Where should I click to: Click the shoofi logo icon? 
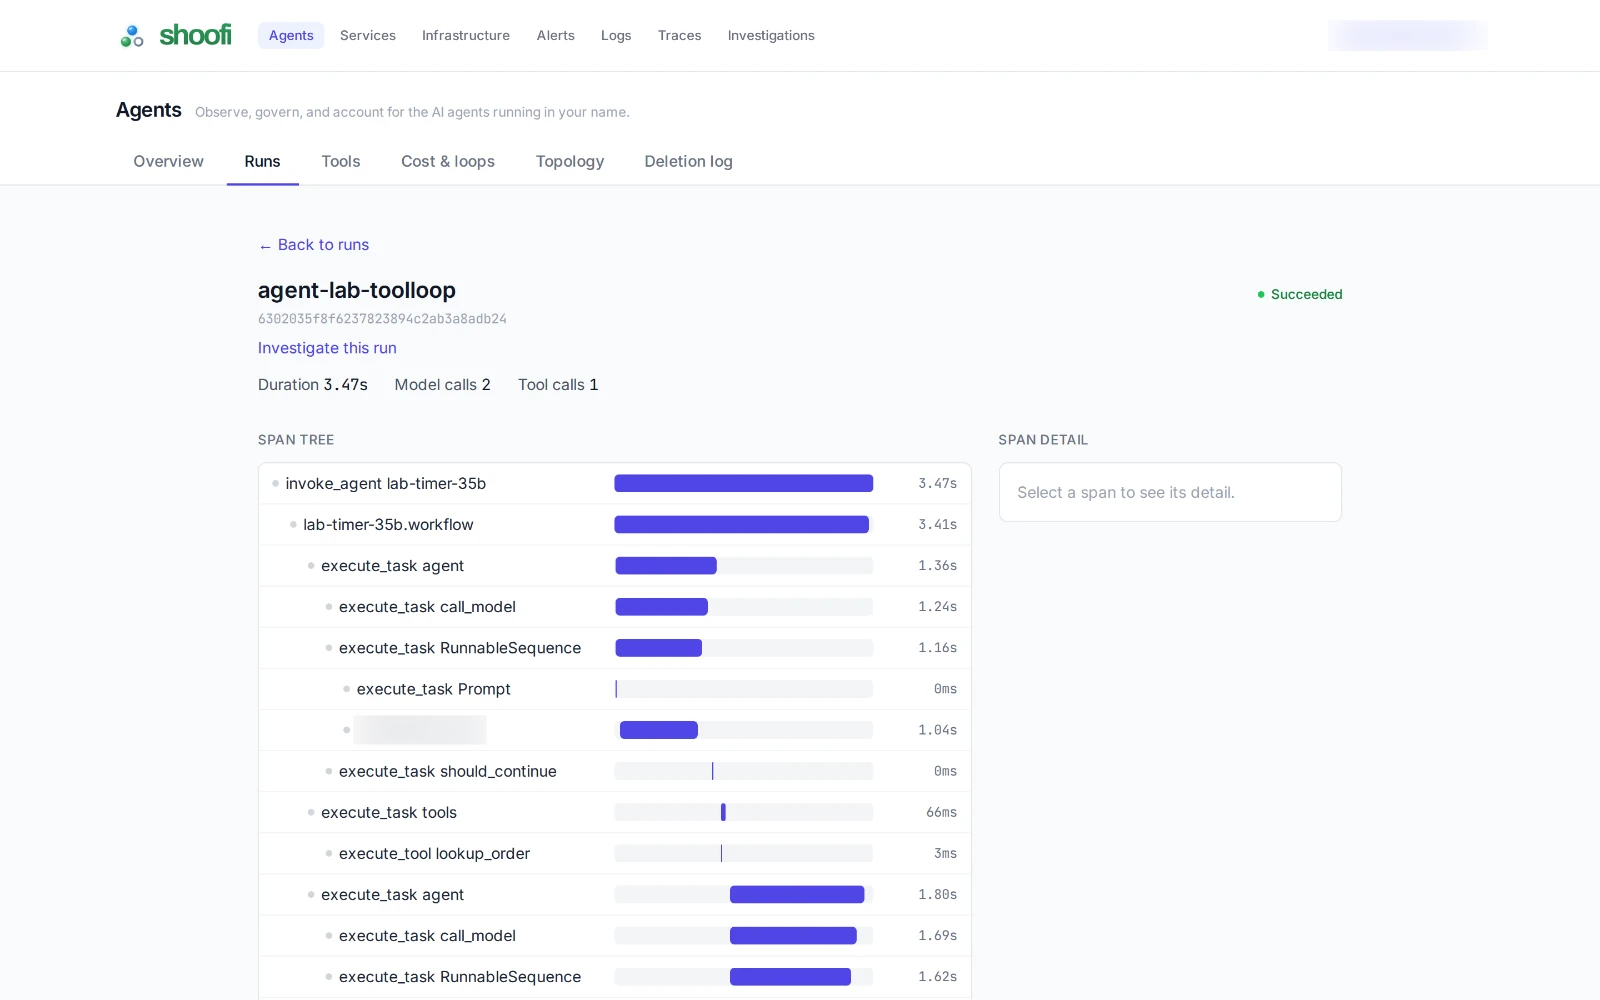pos(132,36)
